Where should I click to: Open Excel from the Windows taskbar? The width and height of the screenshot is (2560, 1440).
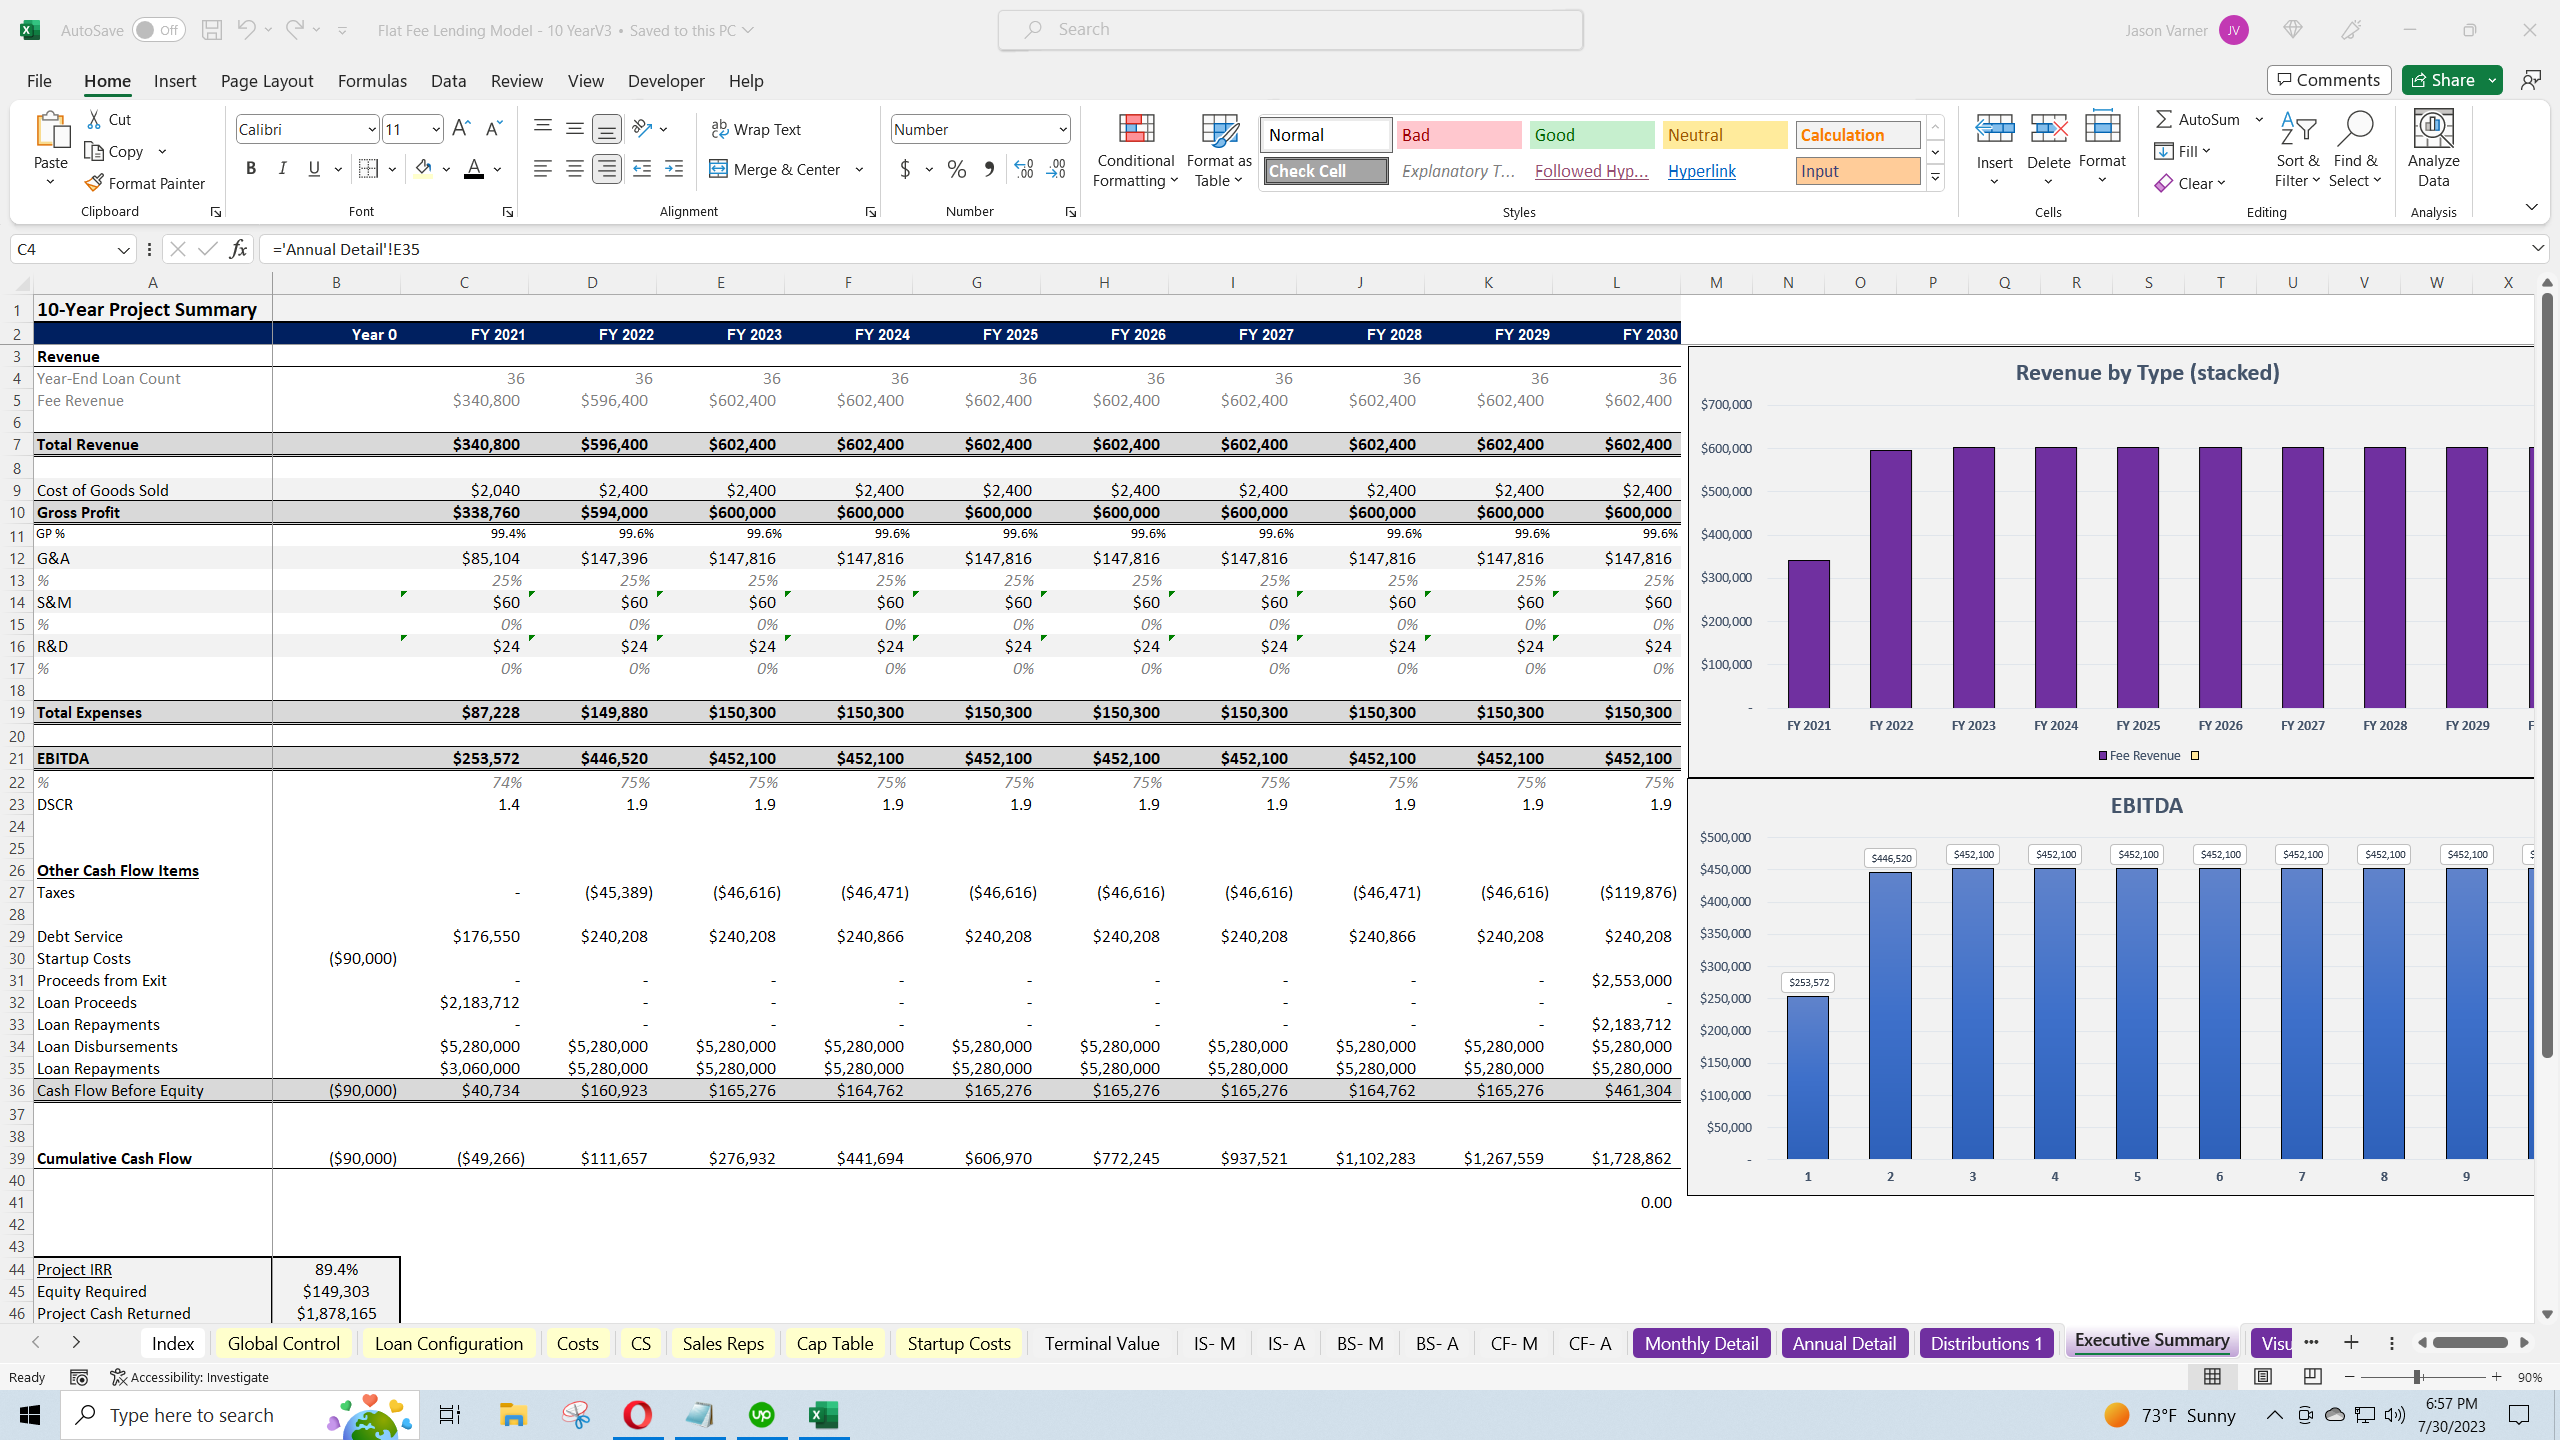point(823,1415)
